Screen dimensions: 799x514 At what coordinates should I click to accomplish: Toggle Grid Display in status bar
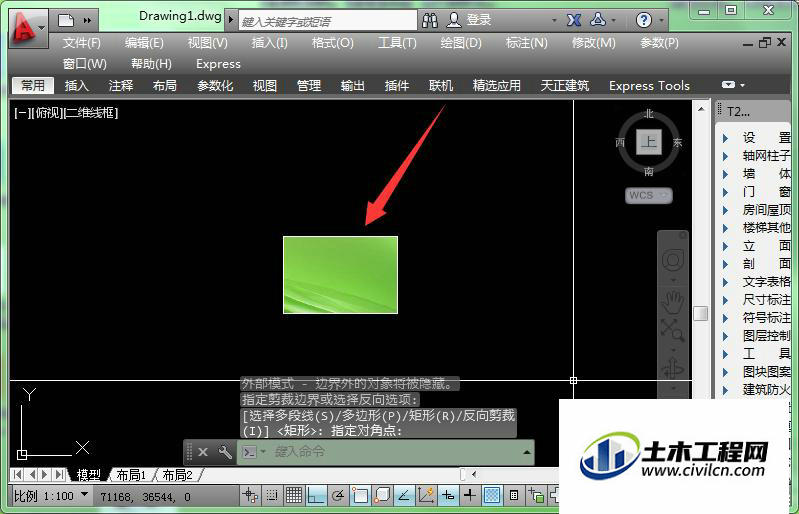pyautogui.click(x=294, y=495)
